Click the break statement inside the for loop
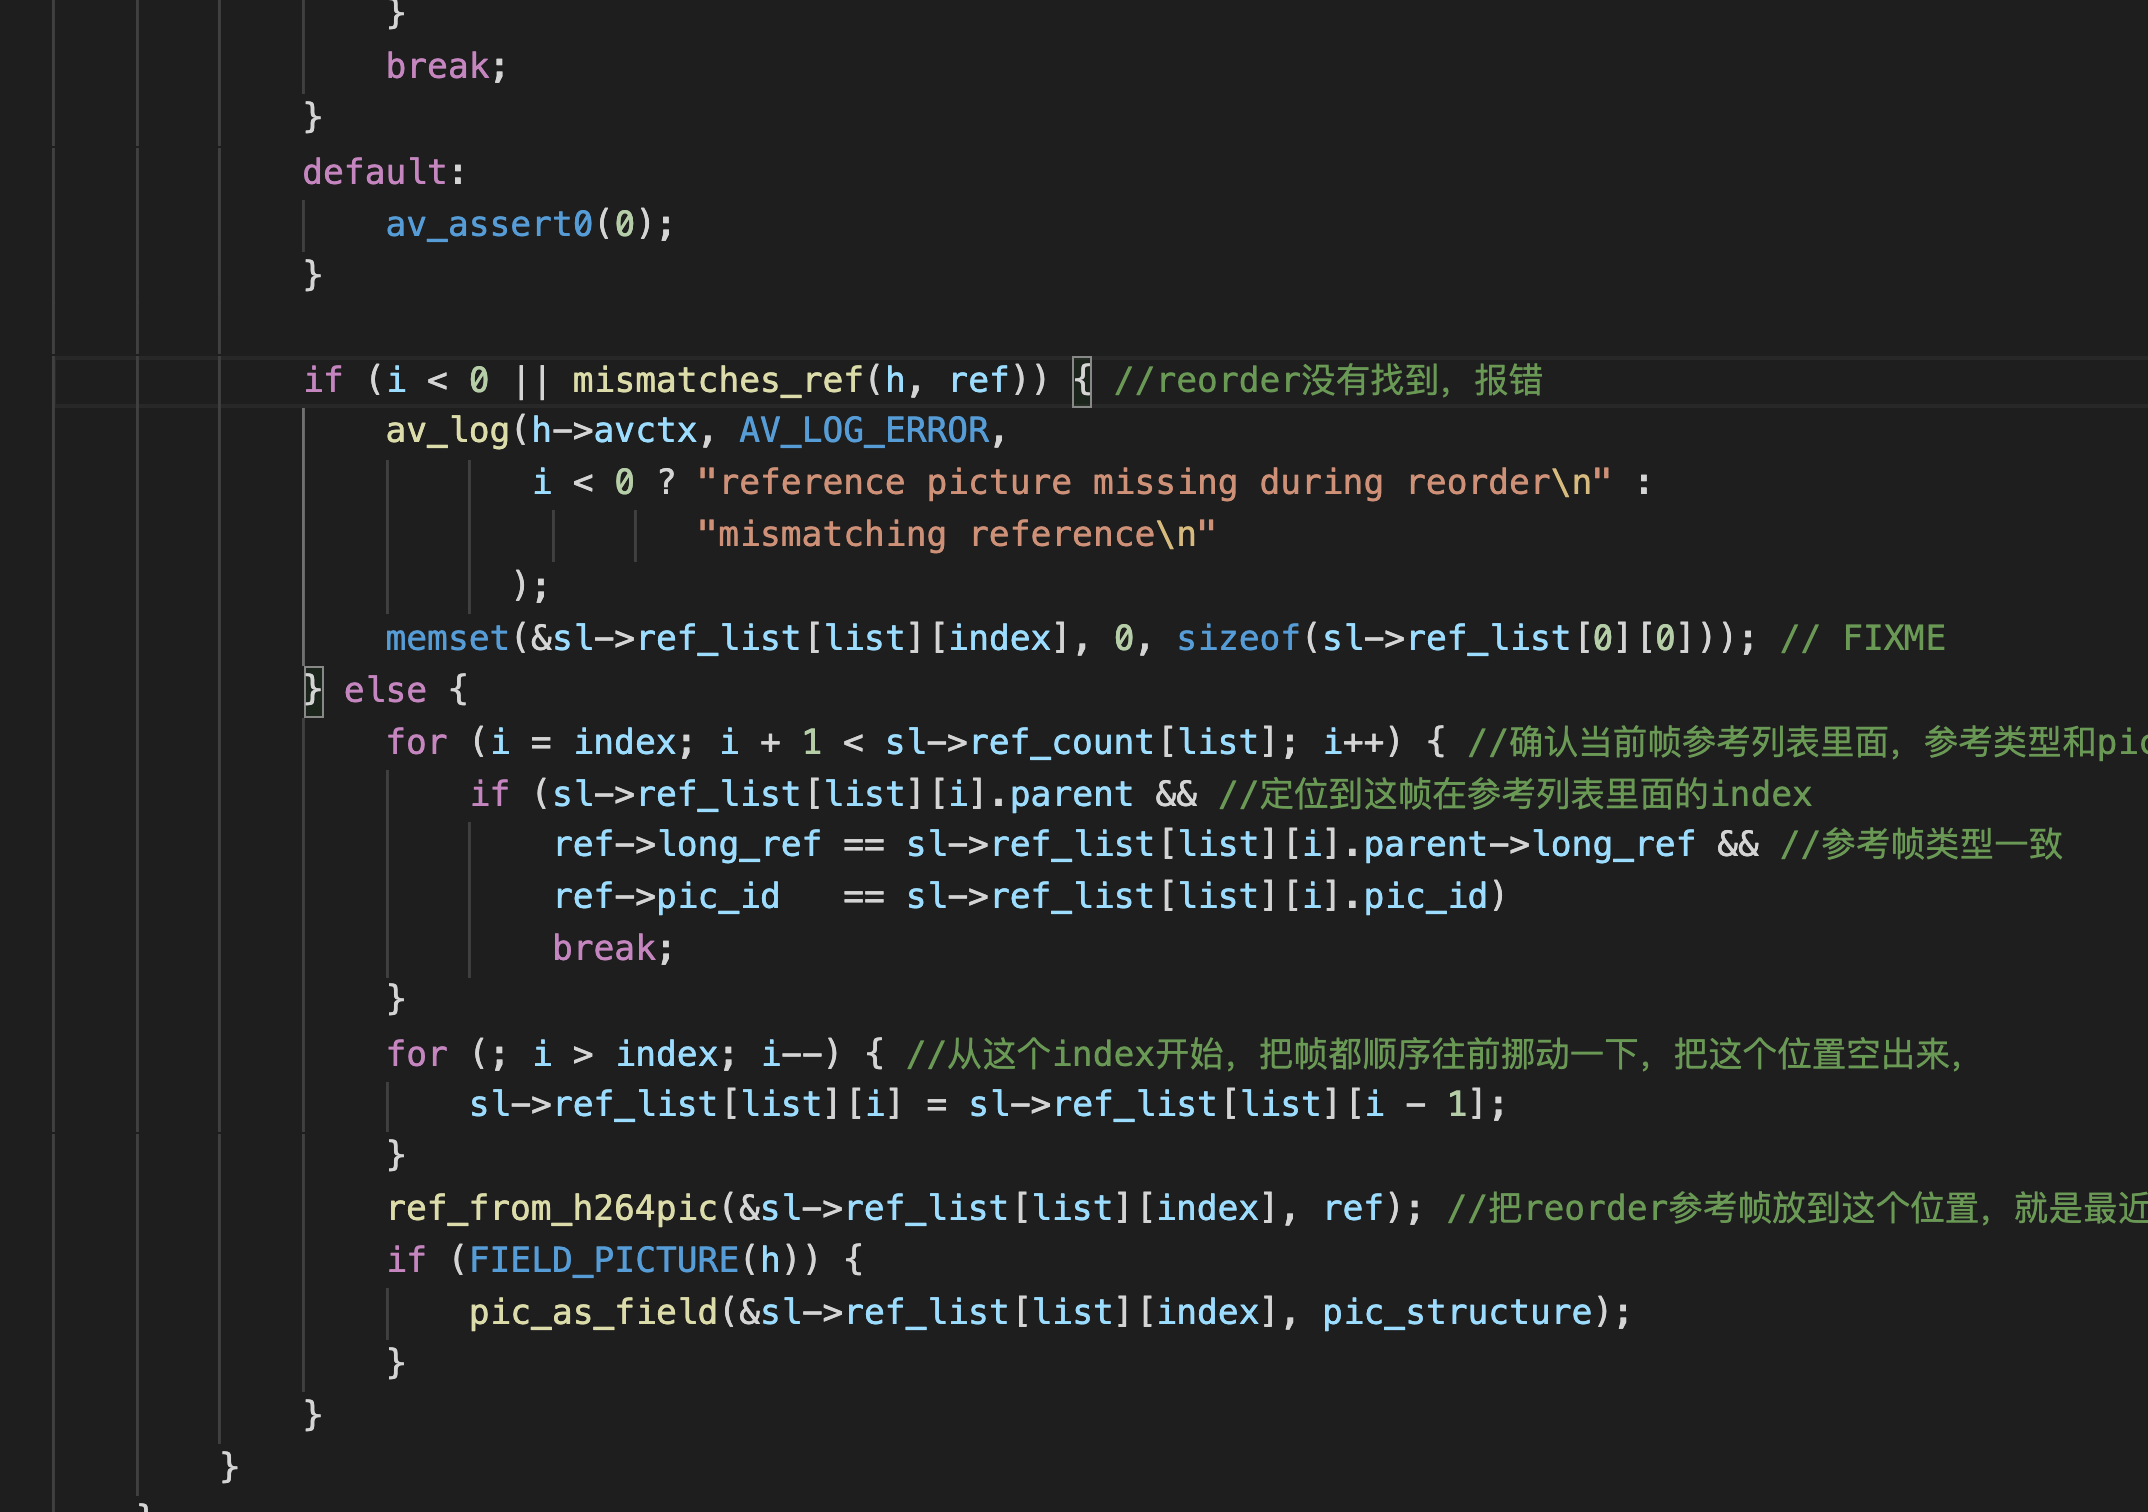The image size is (2148, 1512). pos(613,948)
